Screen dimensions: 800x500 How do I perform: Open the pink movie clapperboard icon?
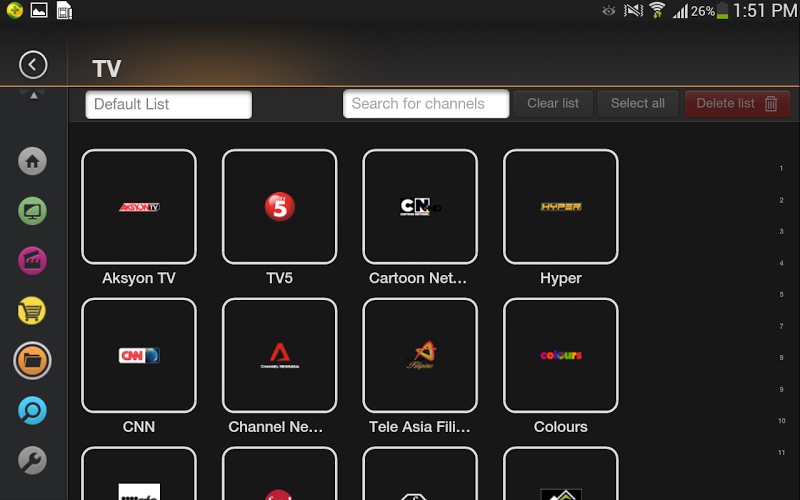pos(32,261)
